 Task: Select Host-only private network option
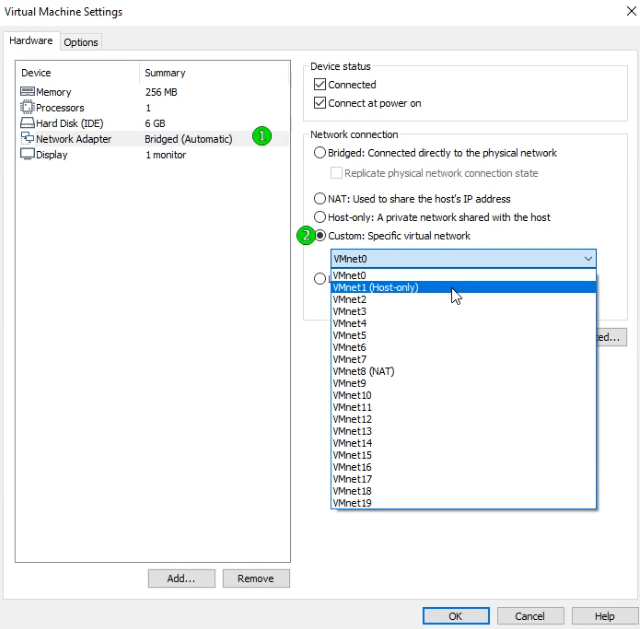point(320,217)
